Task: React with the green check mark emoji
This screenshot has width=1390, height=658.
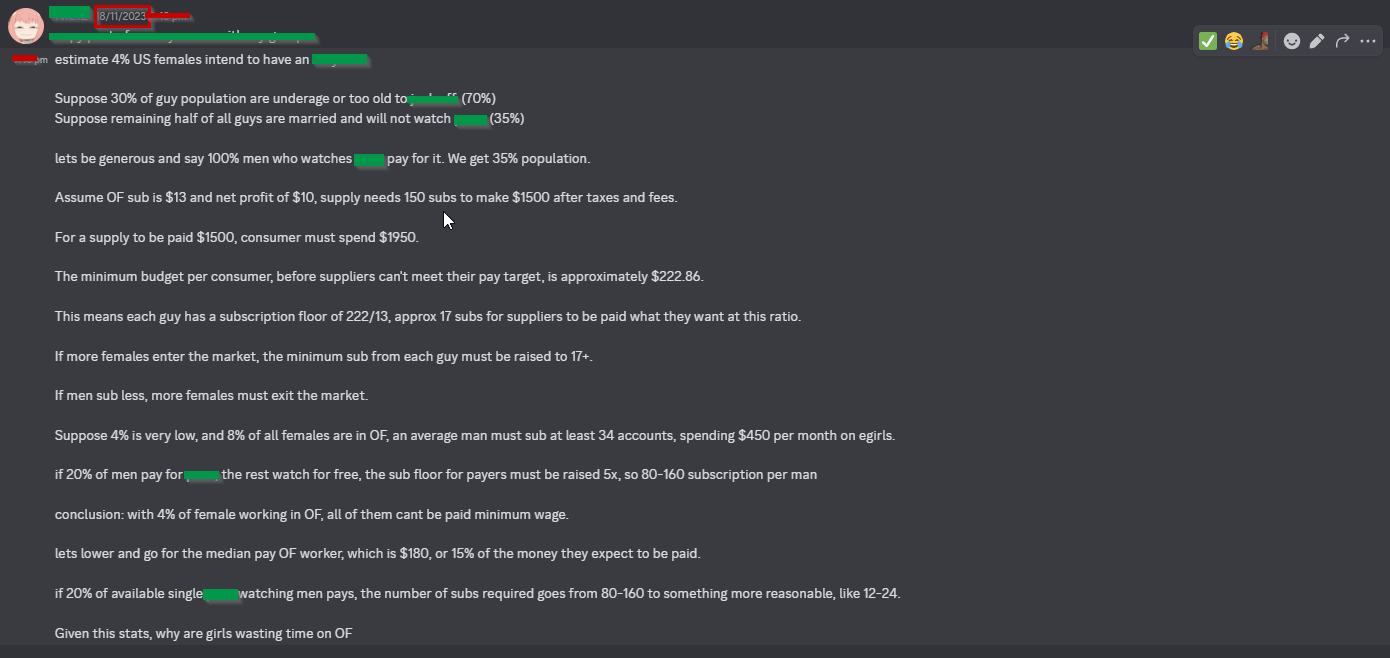Action: pos(1208,41)
